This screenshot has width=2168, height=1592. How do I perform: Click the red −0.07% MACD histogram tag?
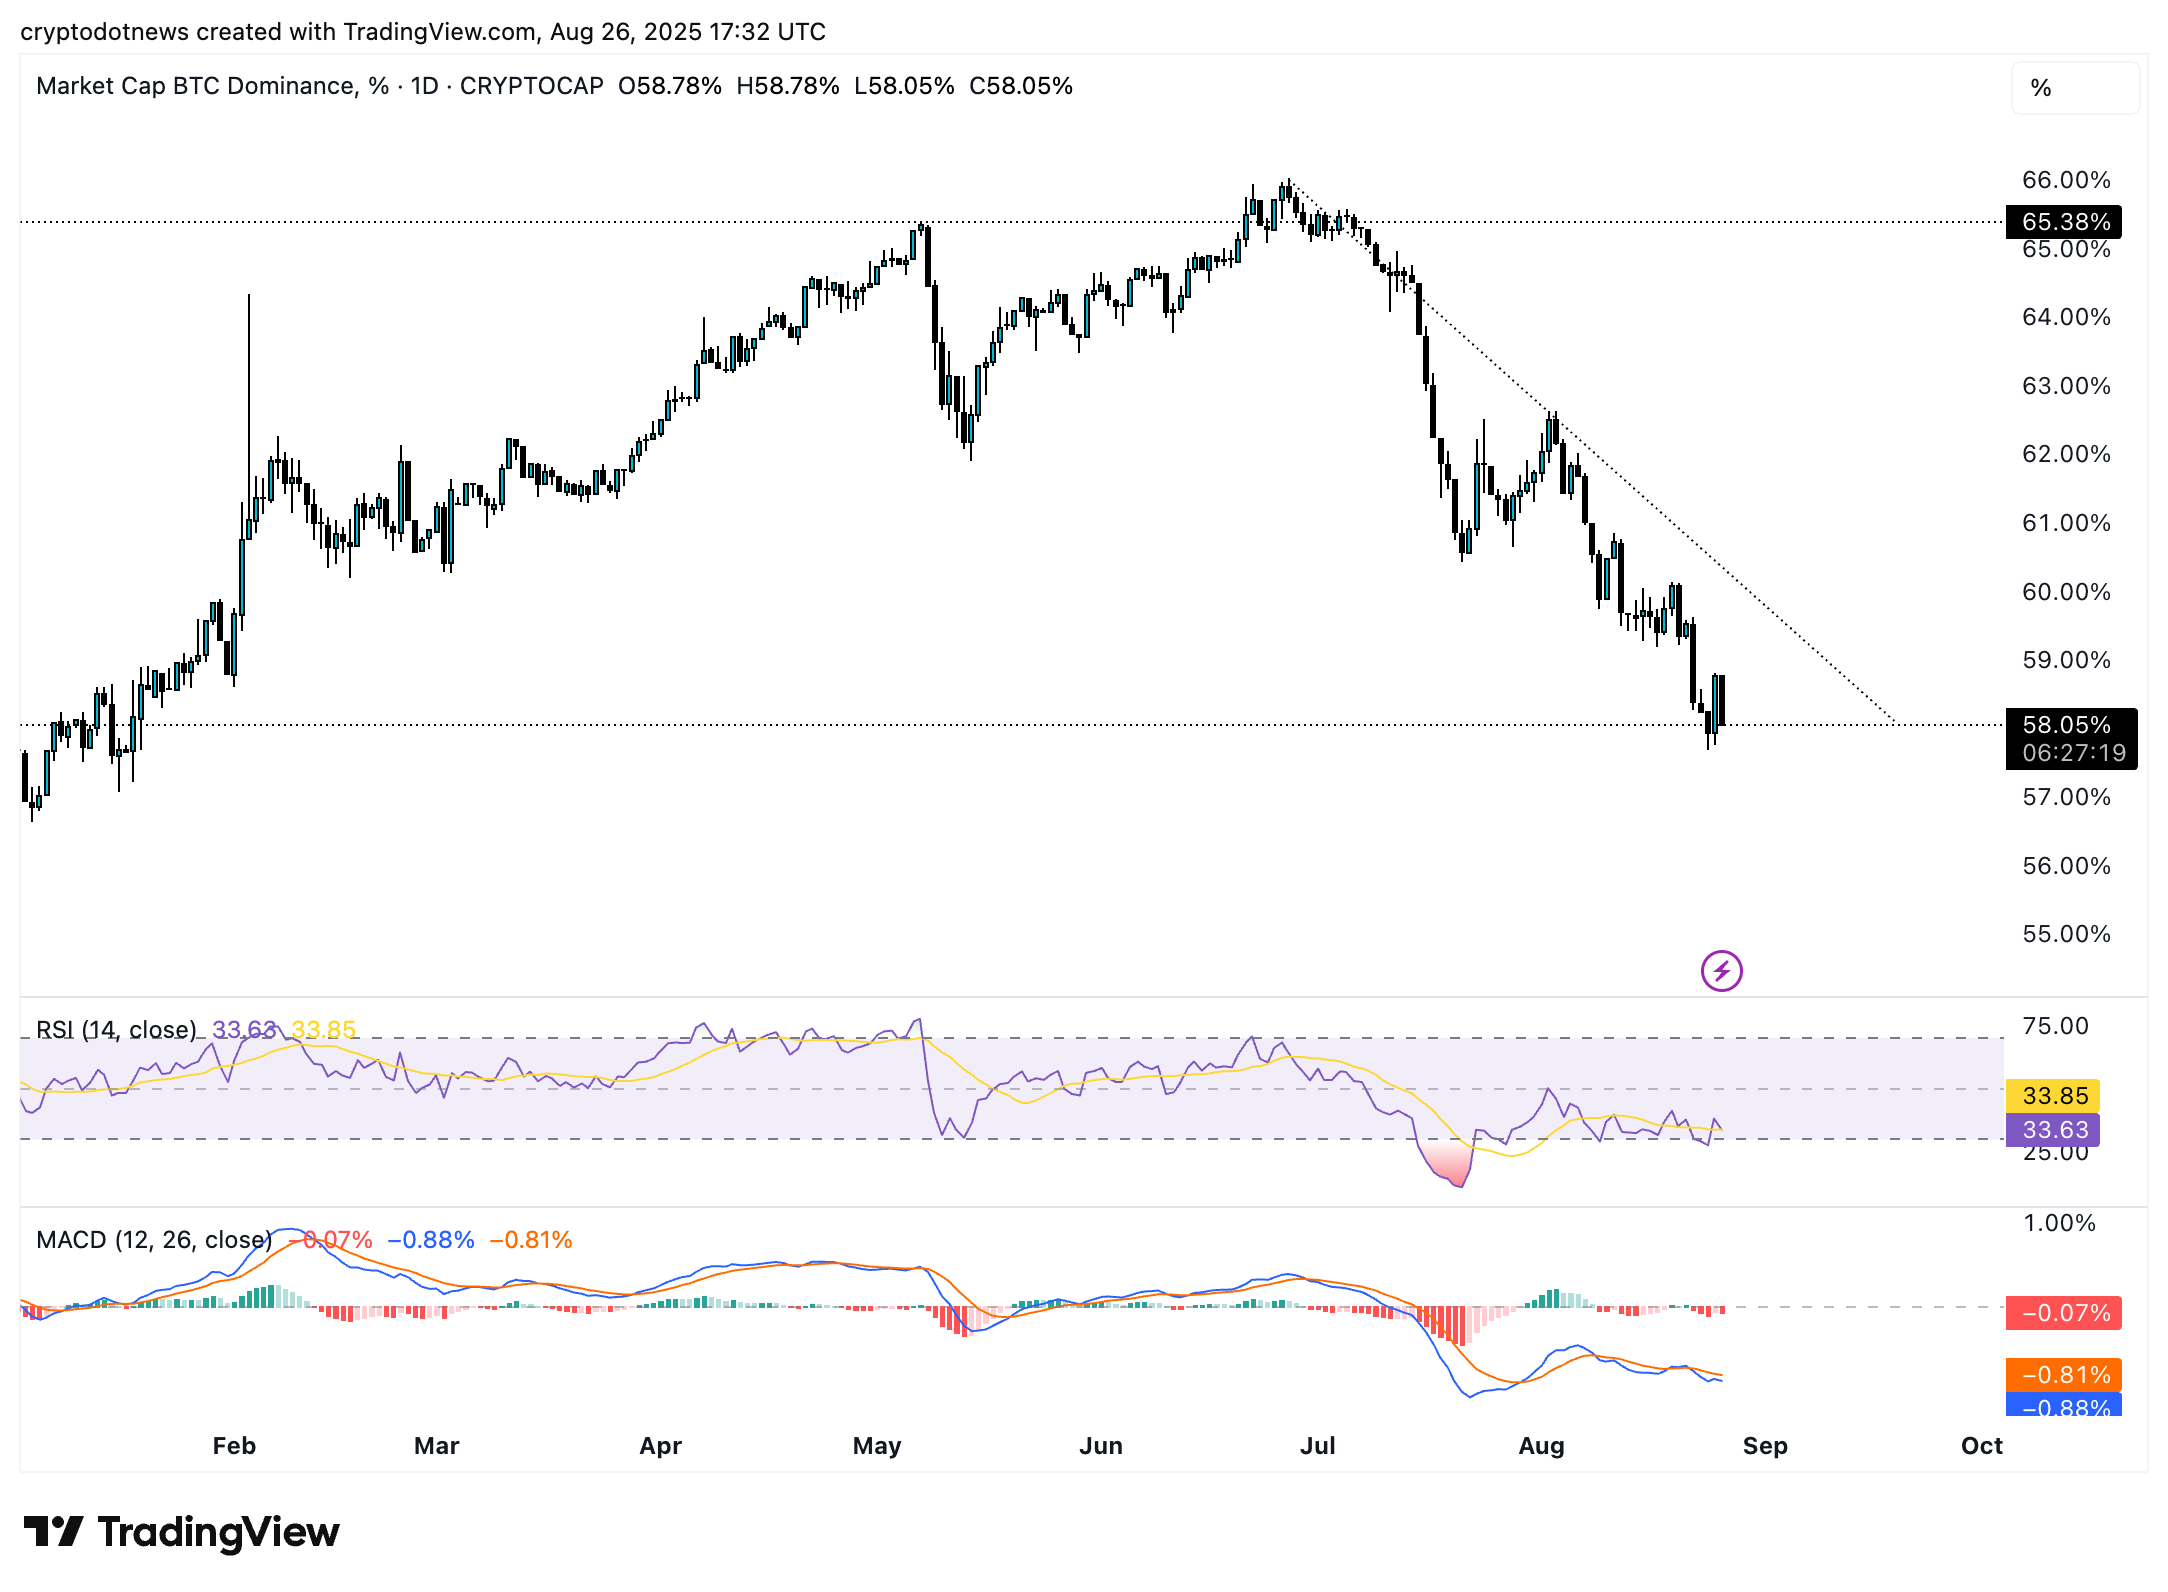pos(2063,1313)
